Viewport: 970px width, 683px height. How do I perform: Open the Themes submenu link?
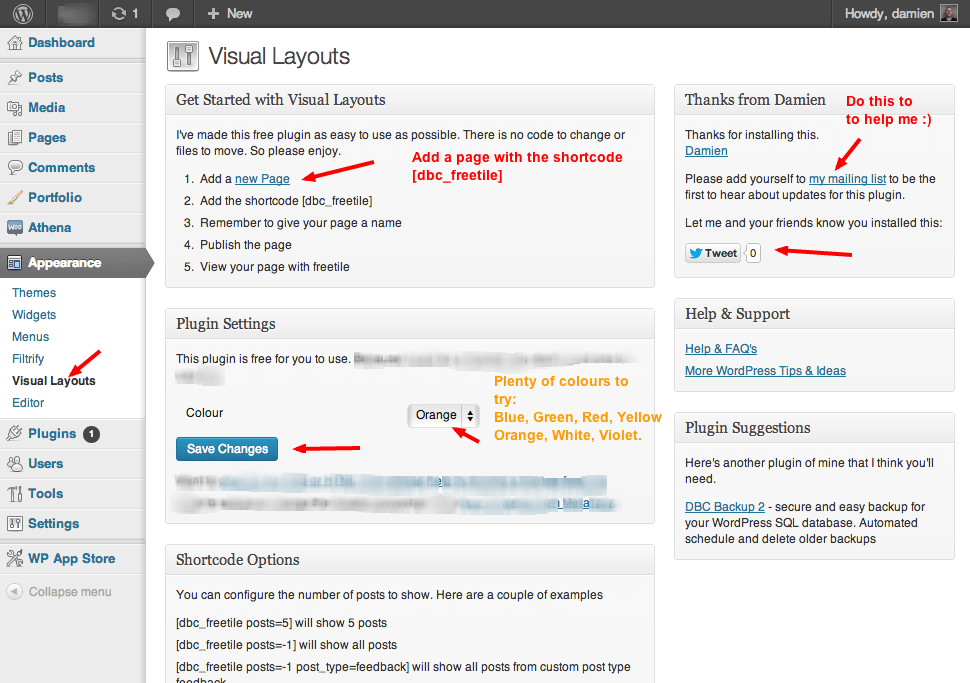(x=34, y=293)
